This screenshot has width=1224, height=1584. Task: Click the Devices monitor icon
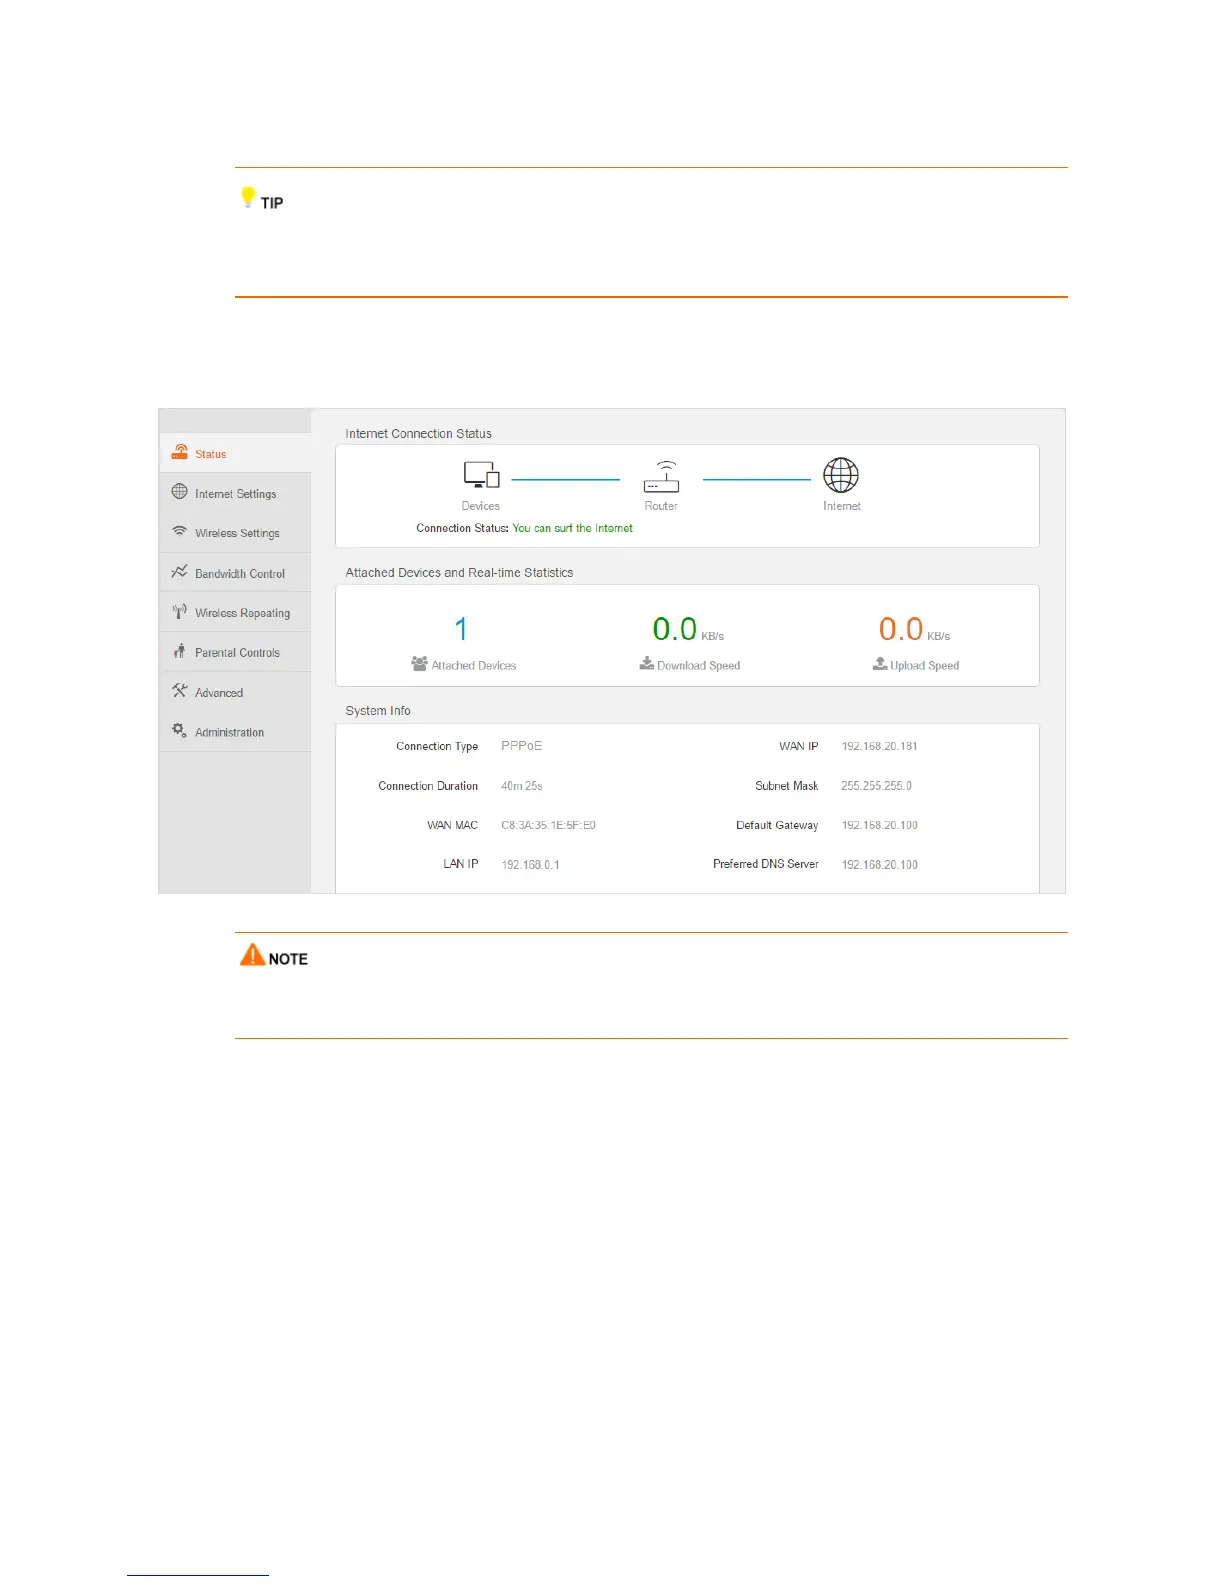(x=481, y=475)
